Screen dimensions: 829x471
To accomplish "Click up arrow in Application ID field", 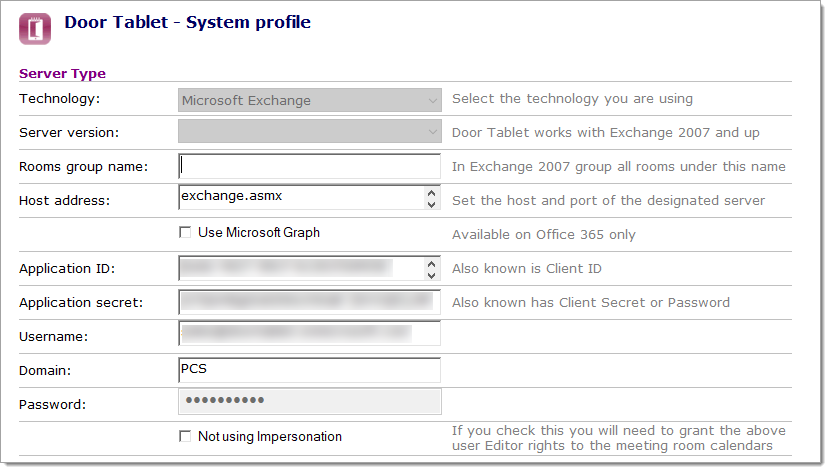I will (431, 263).
